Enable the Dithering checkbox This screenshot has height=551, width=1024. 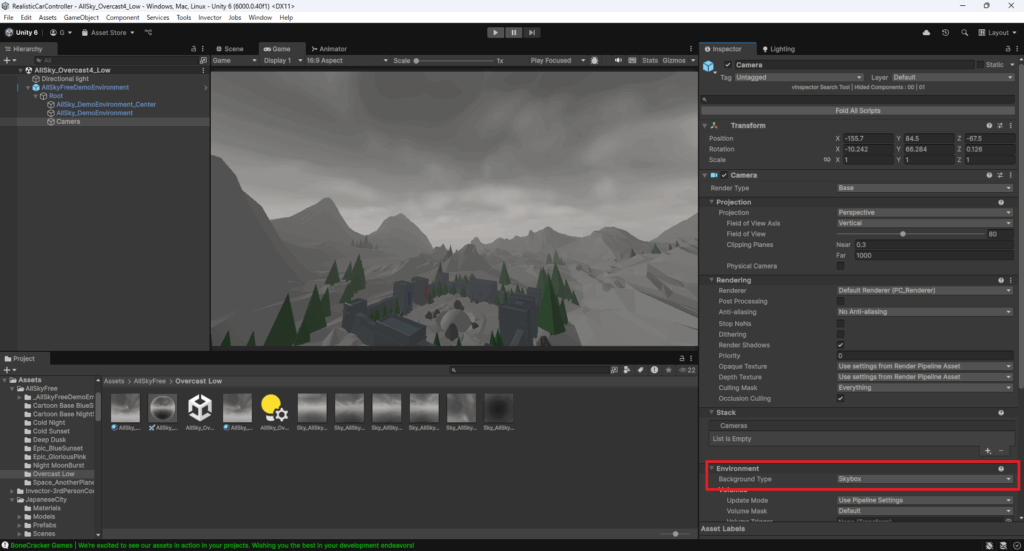840,334
